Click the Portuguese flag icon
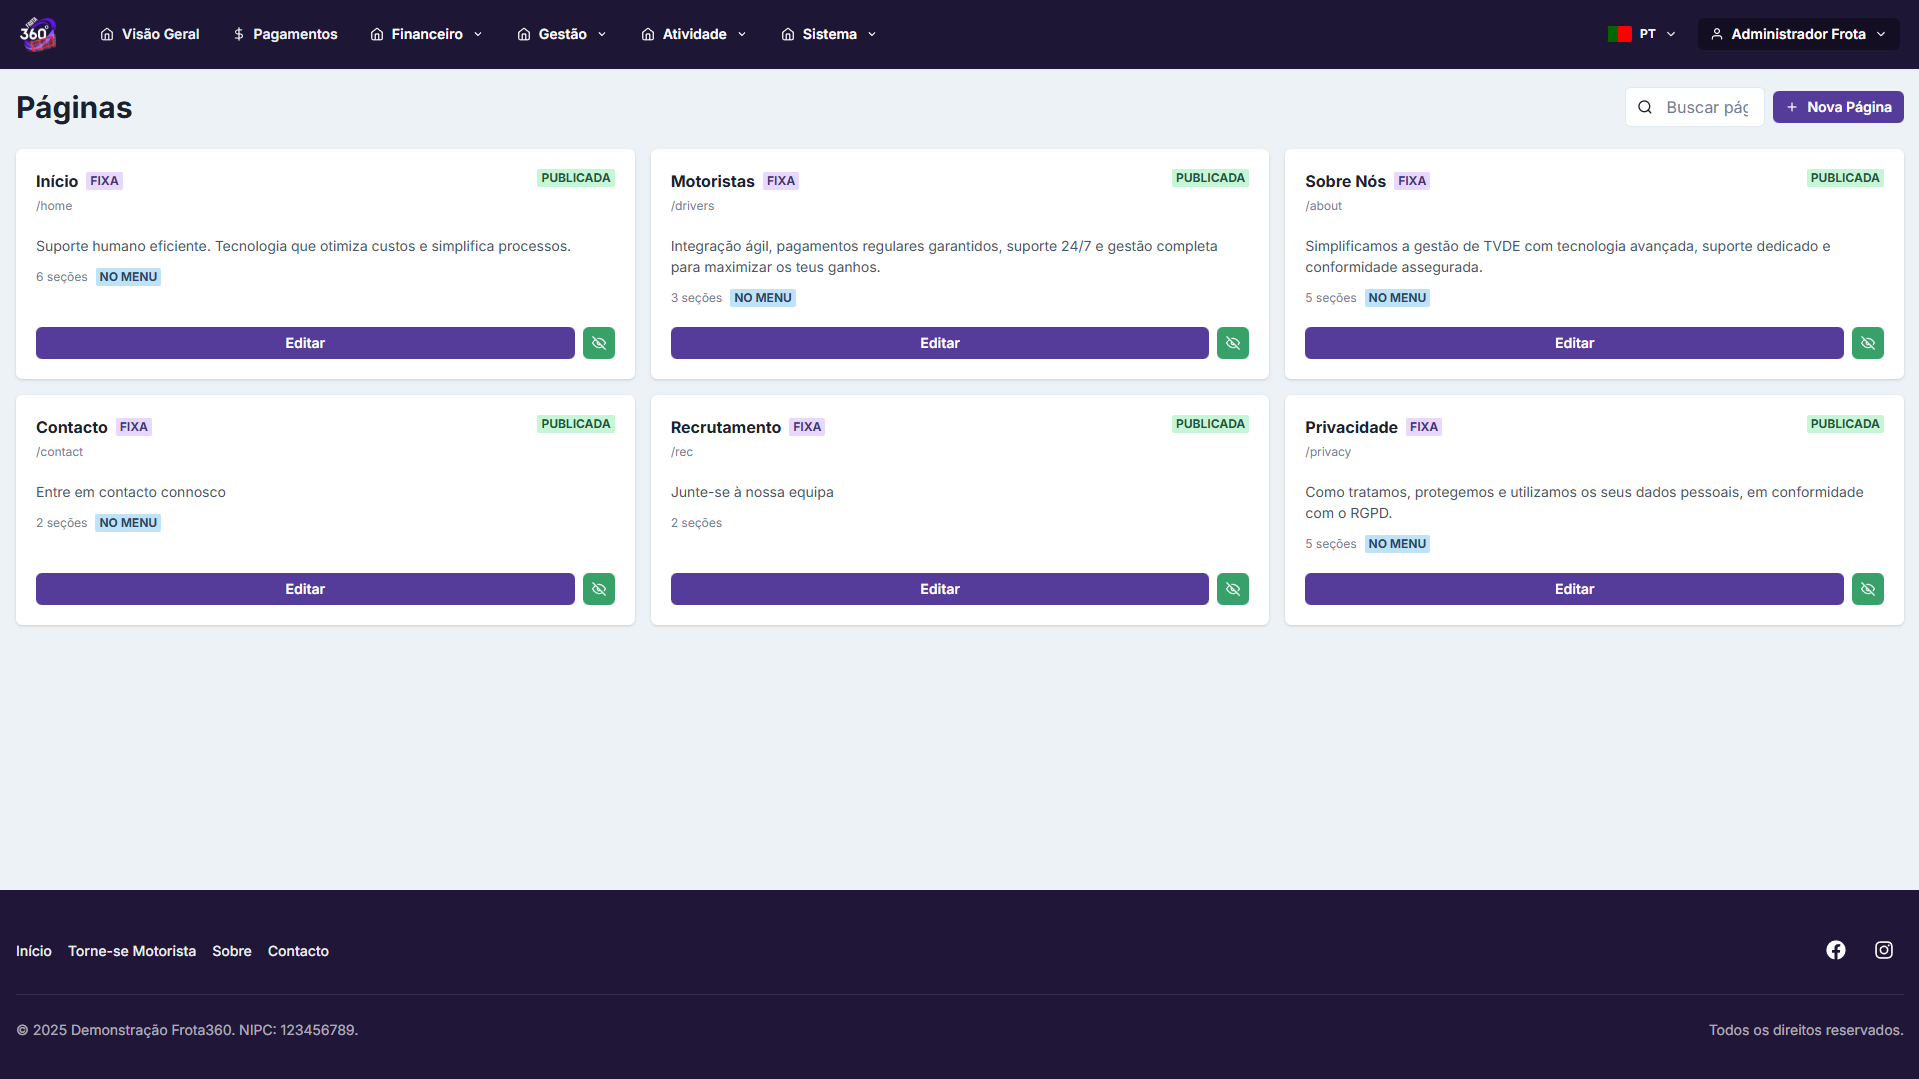 1619,34
